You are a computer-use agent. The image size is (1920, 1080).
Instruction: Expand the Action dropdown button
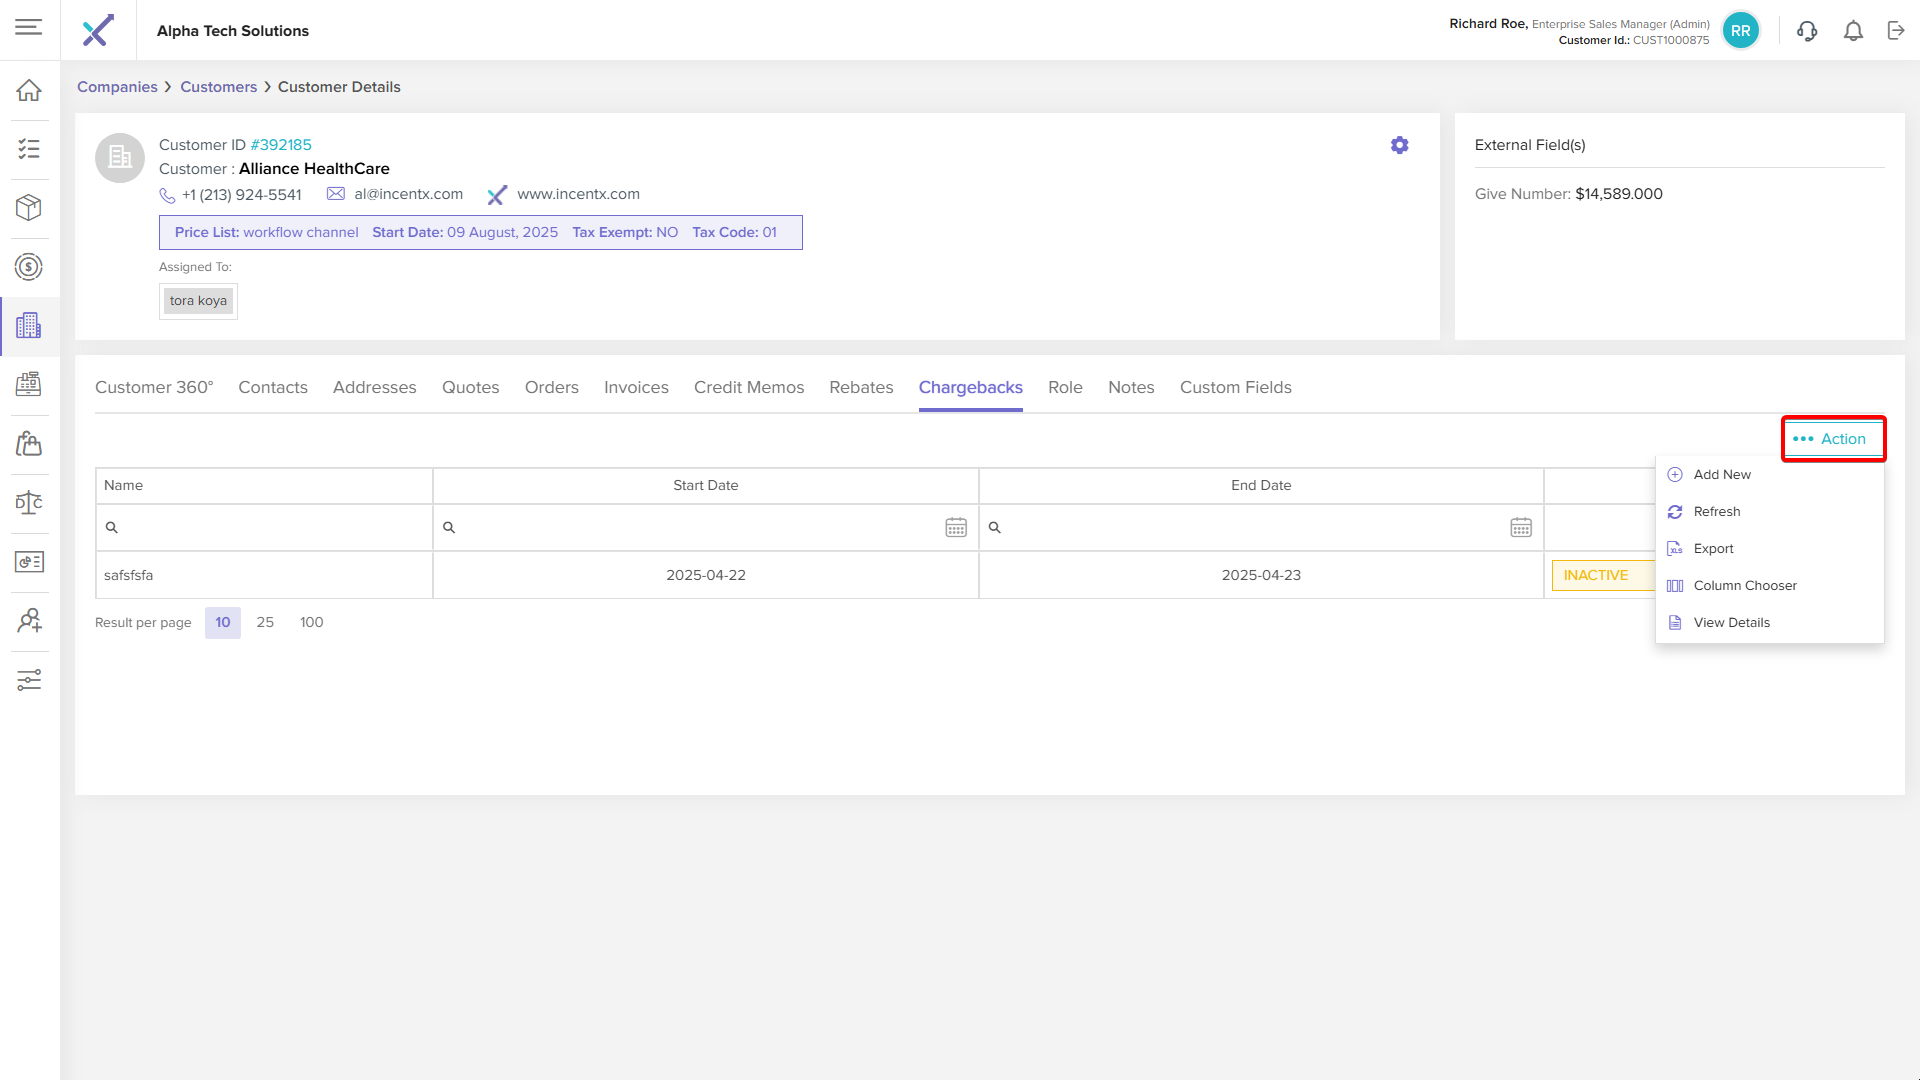coord(1832,439)
